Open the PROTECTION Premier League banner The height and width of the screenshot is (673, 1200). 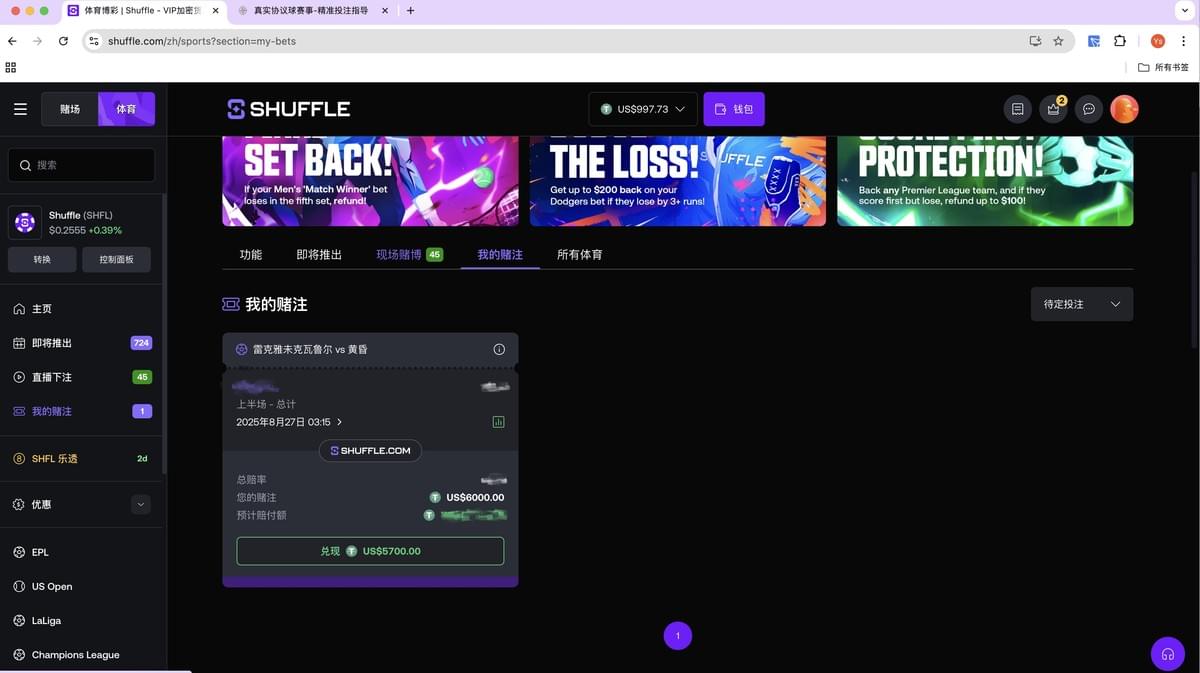point(985,181)
